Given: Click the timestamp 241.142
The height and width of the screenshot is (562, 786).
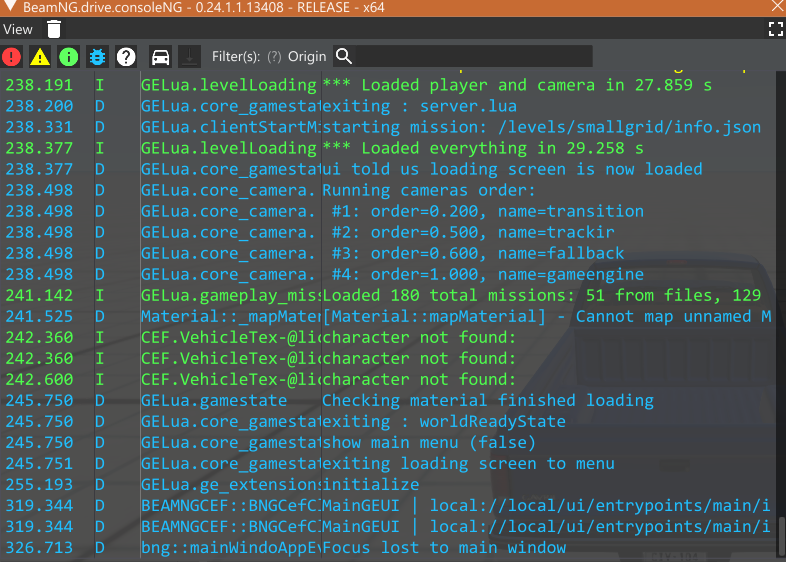Looking at the screenshot, I should [x=39, y=296].
